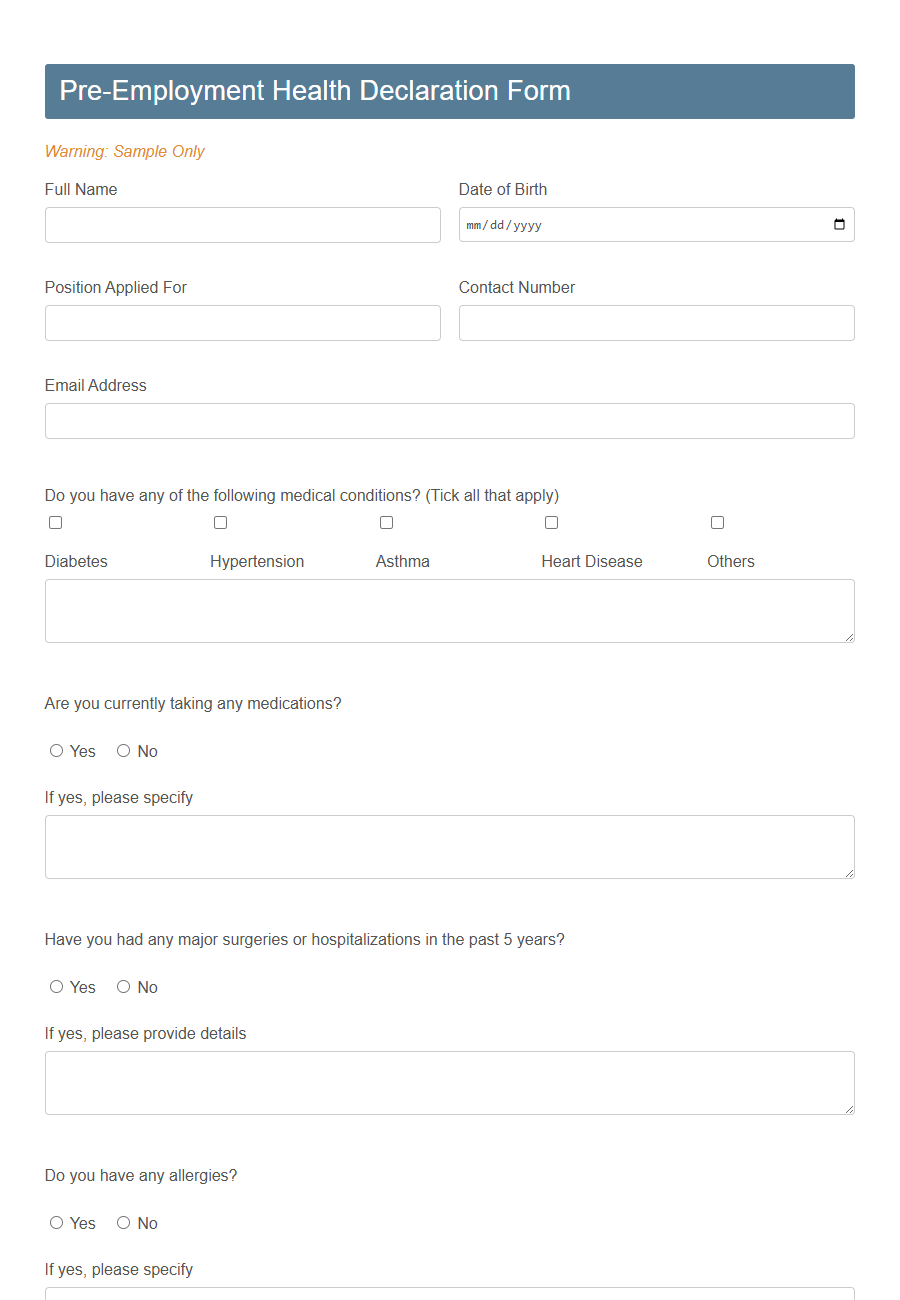Screen dimensions: 900x1300
Task: Check the Heart Disease checkbox
Action: click(551, 522)
